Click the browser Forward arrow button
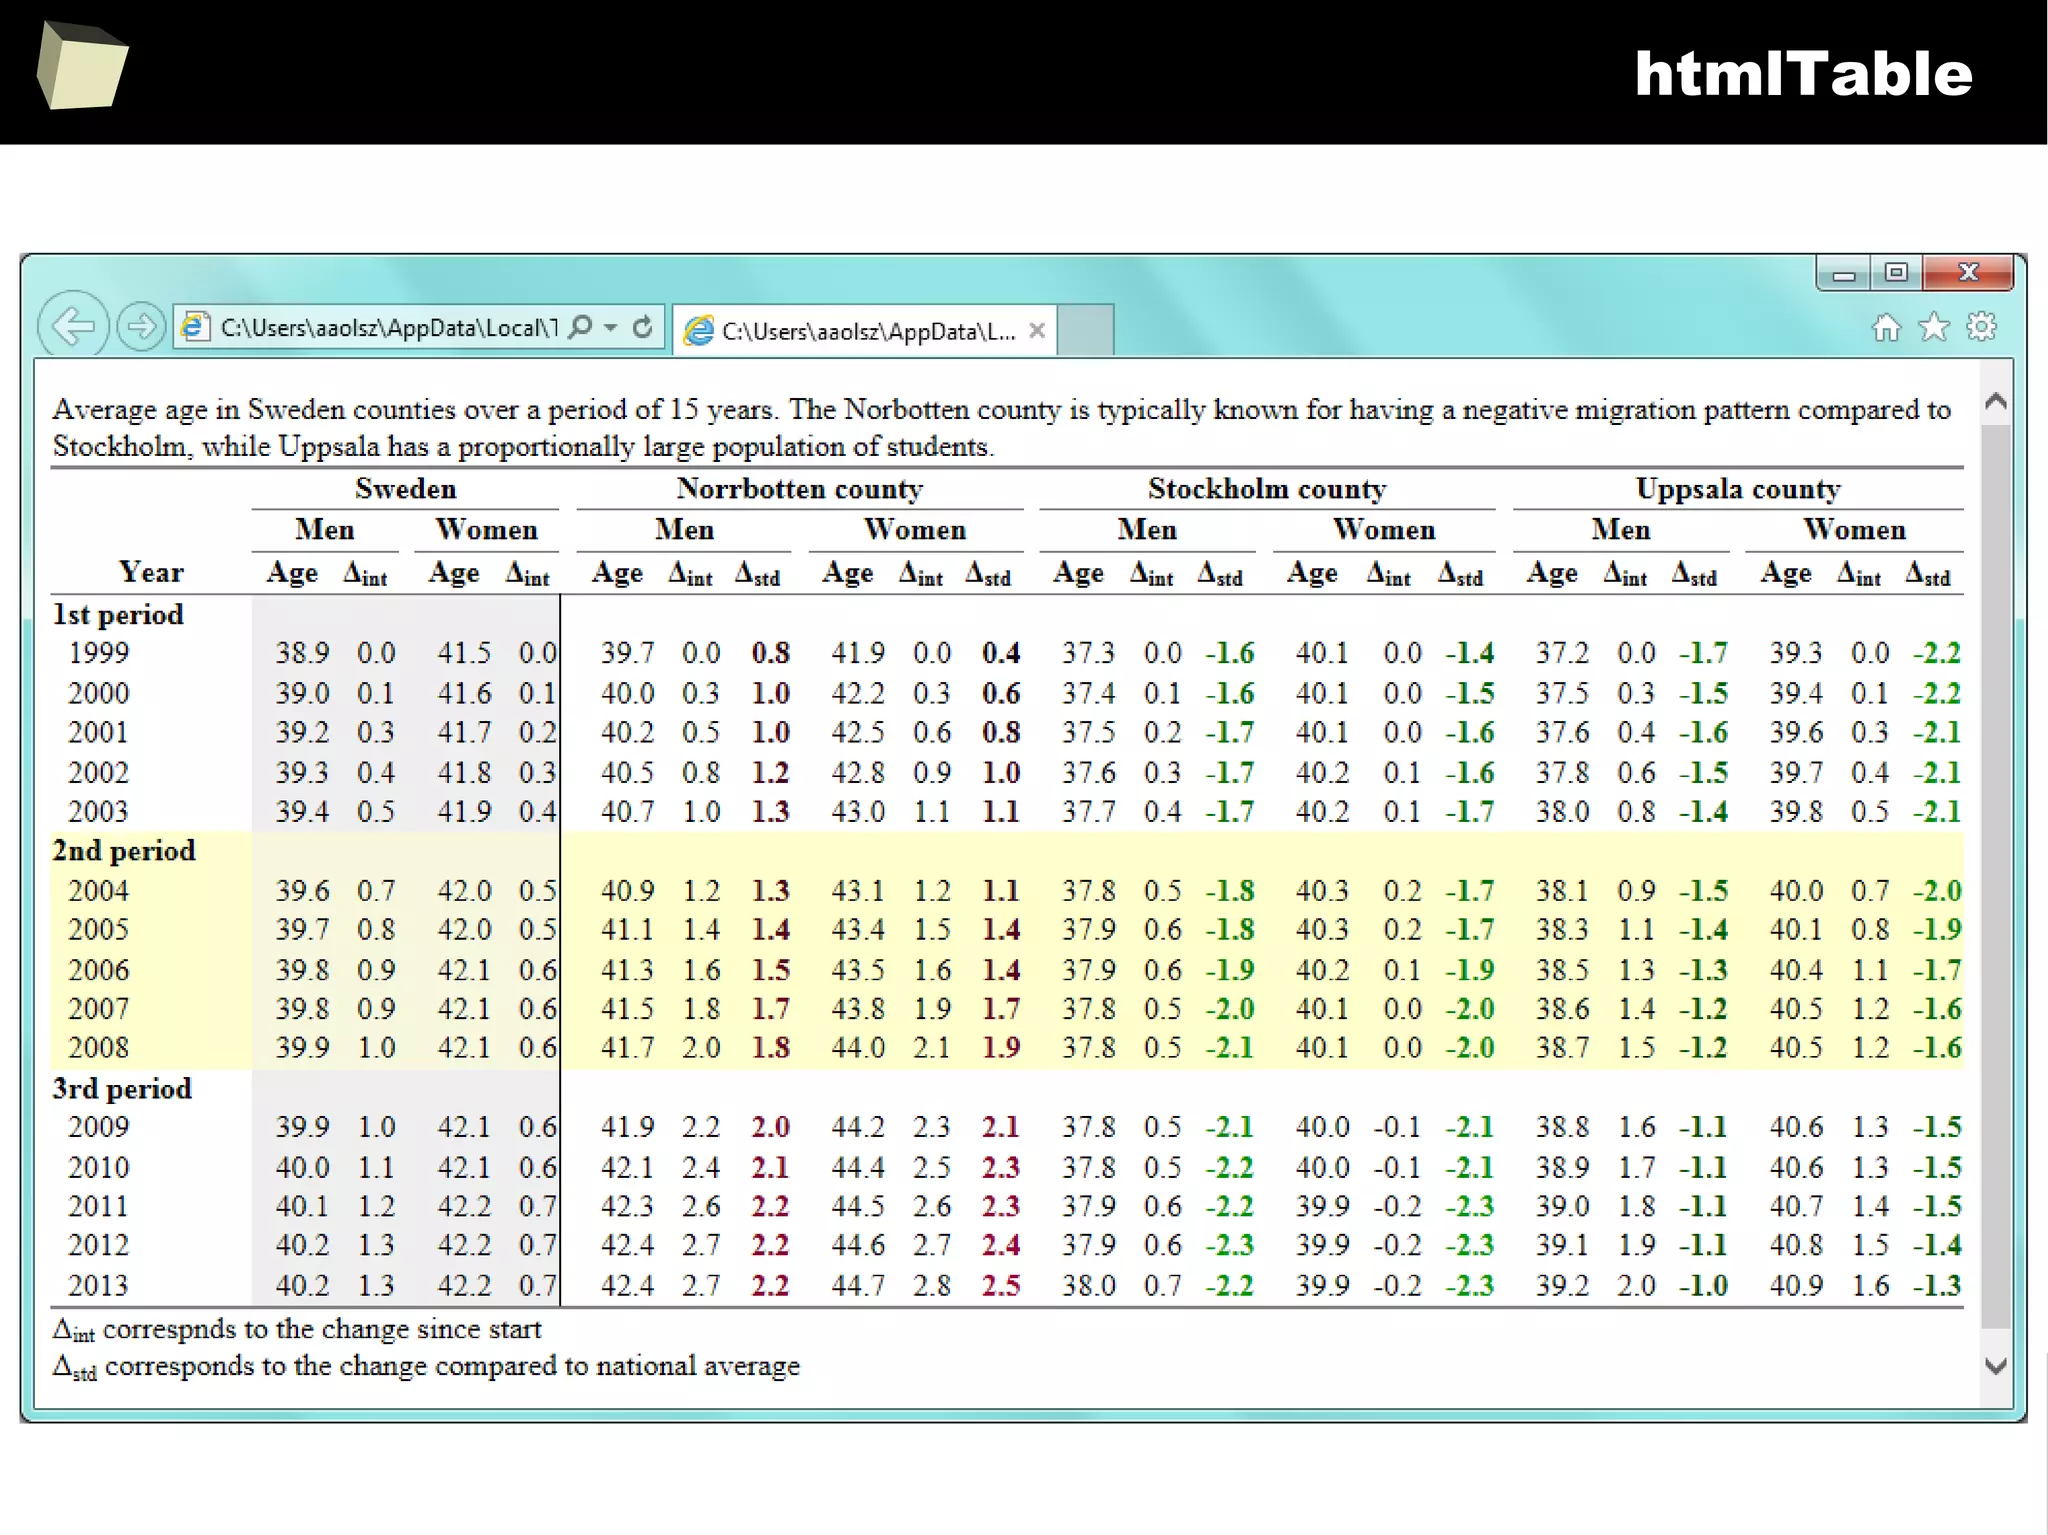 (x=140, y=326)
